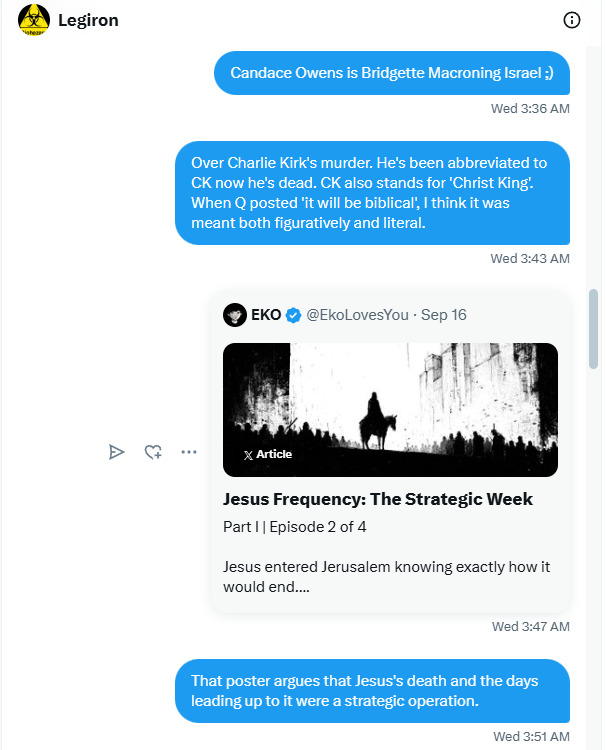The height and width of the screenshot is (750, 606).
Task: Click Jesus entered Jerusalem excerpt text
Action: click(x=386, y=577)
